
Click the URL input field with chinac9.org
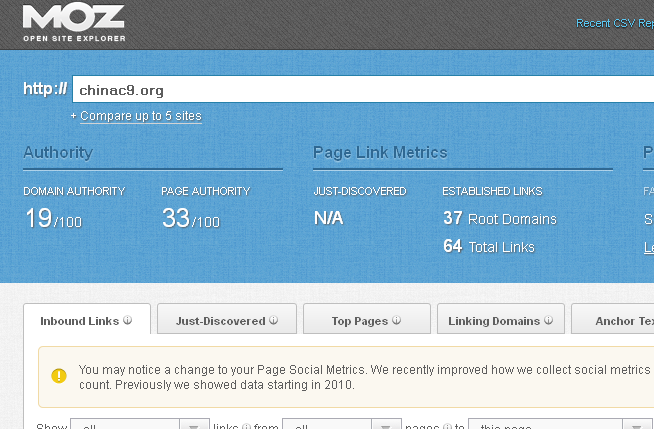(363, 89)
